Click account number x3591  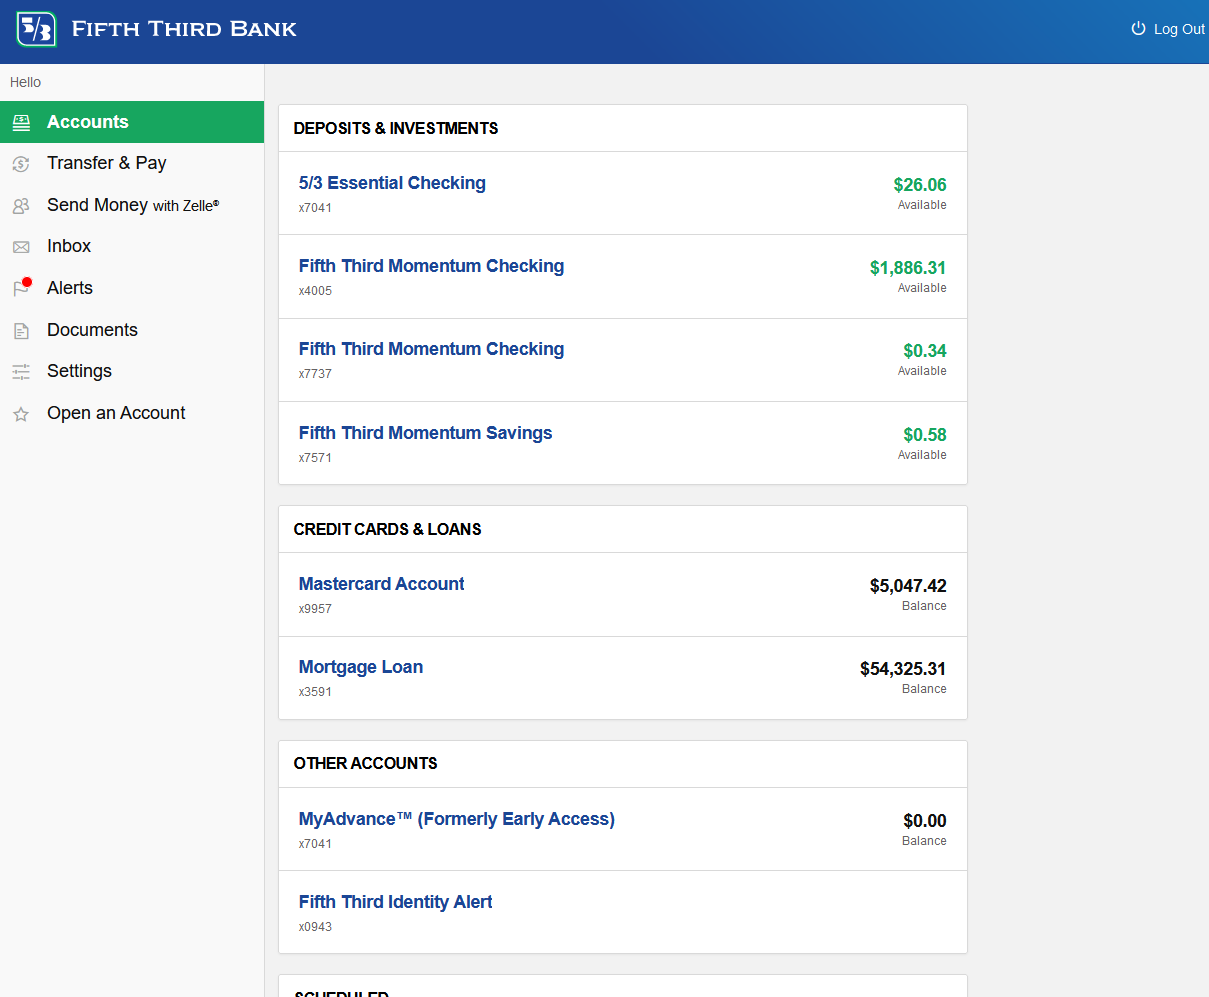click(x=315, y=692)
